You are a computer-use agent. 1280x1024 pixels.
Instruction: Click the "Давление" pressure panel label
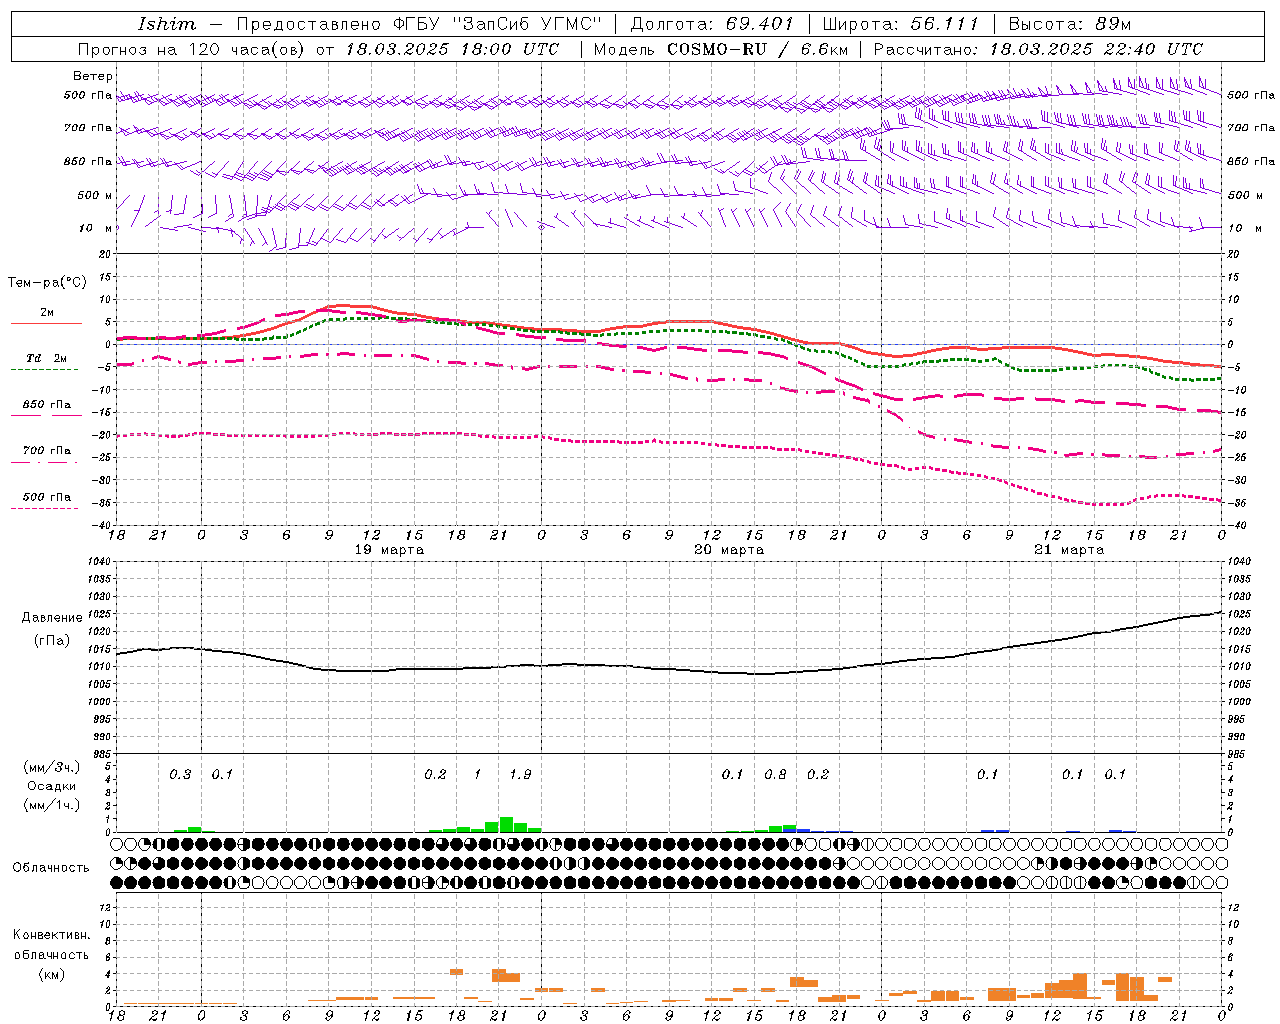point(52,618)
